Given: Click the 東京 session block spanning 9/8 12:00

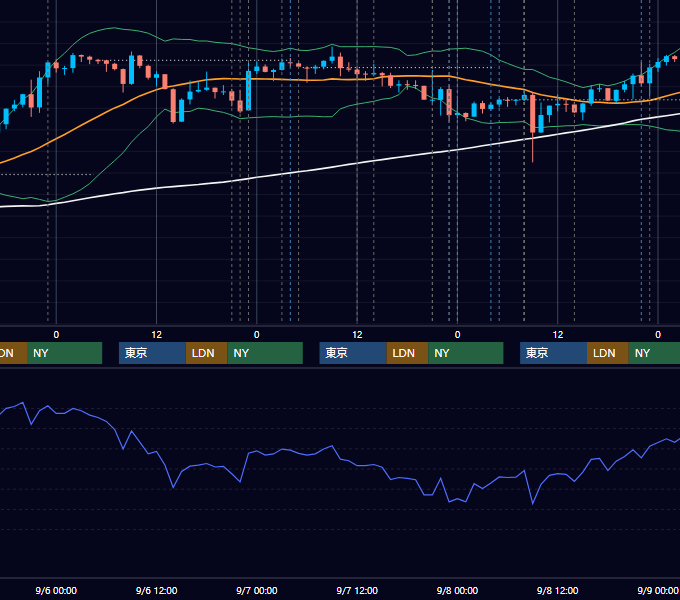Looking at the screenshot, I should pos(553,353).
